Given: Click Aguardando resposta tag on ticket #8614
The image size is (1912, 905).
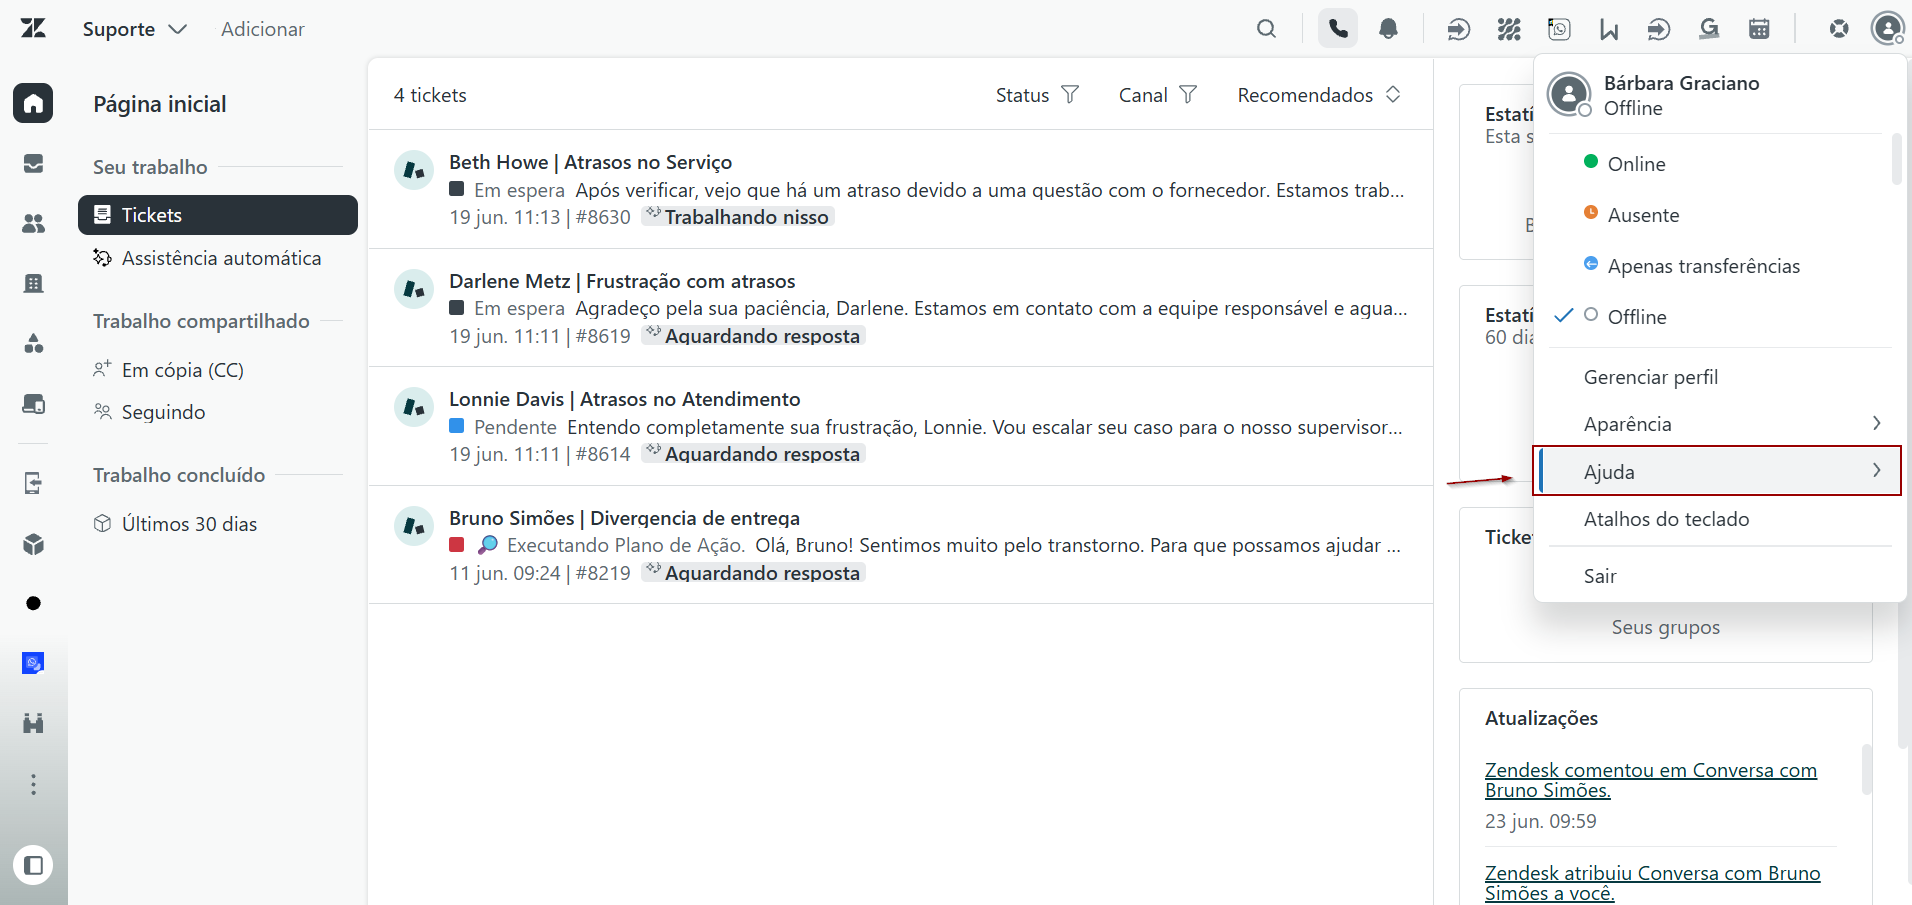Looking at the screenshot, I should click(x=753, y=454).
